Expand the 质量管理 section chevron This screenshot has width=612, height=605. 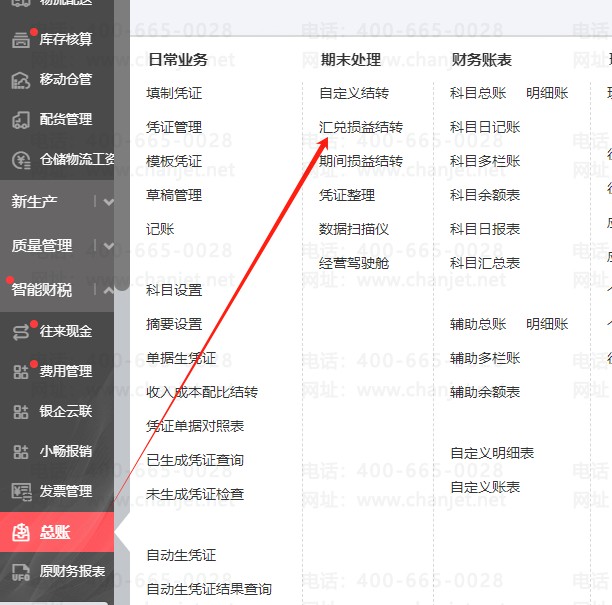coord(109,246)
